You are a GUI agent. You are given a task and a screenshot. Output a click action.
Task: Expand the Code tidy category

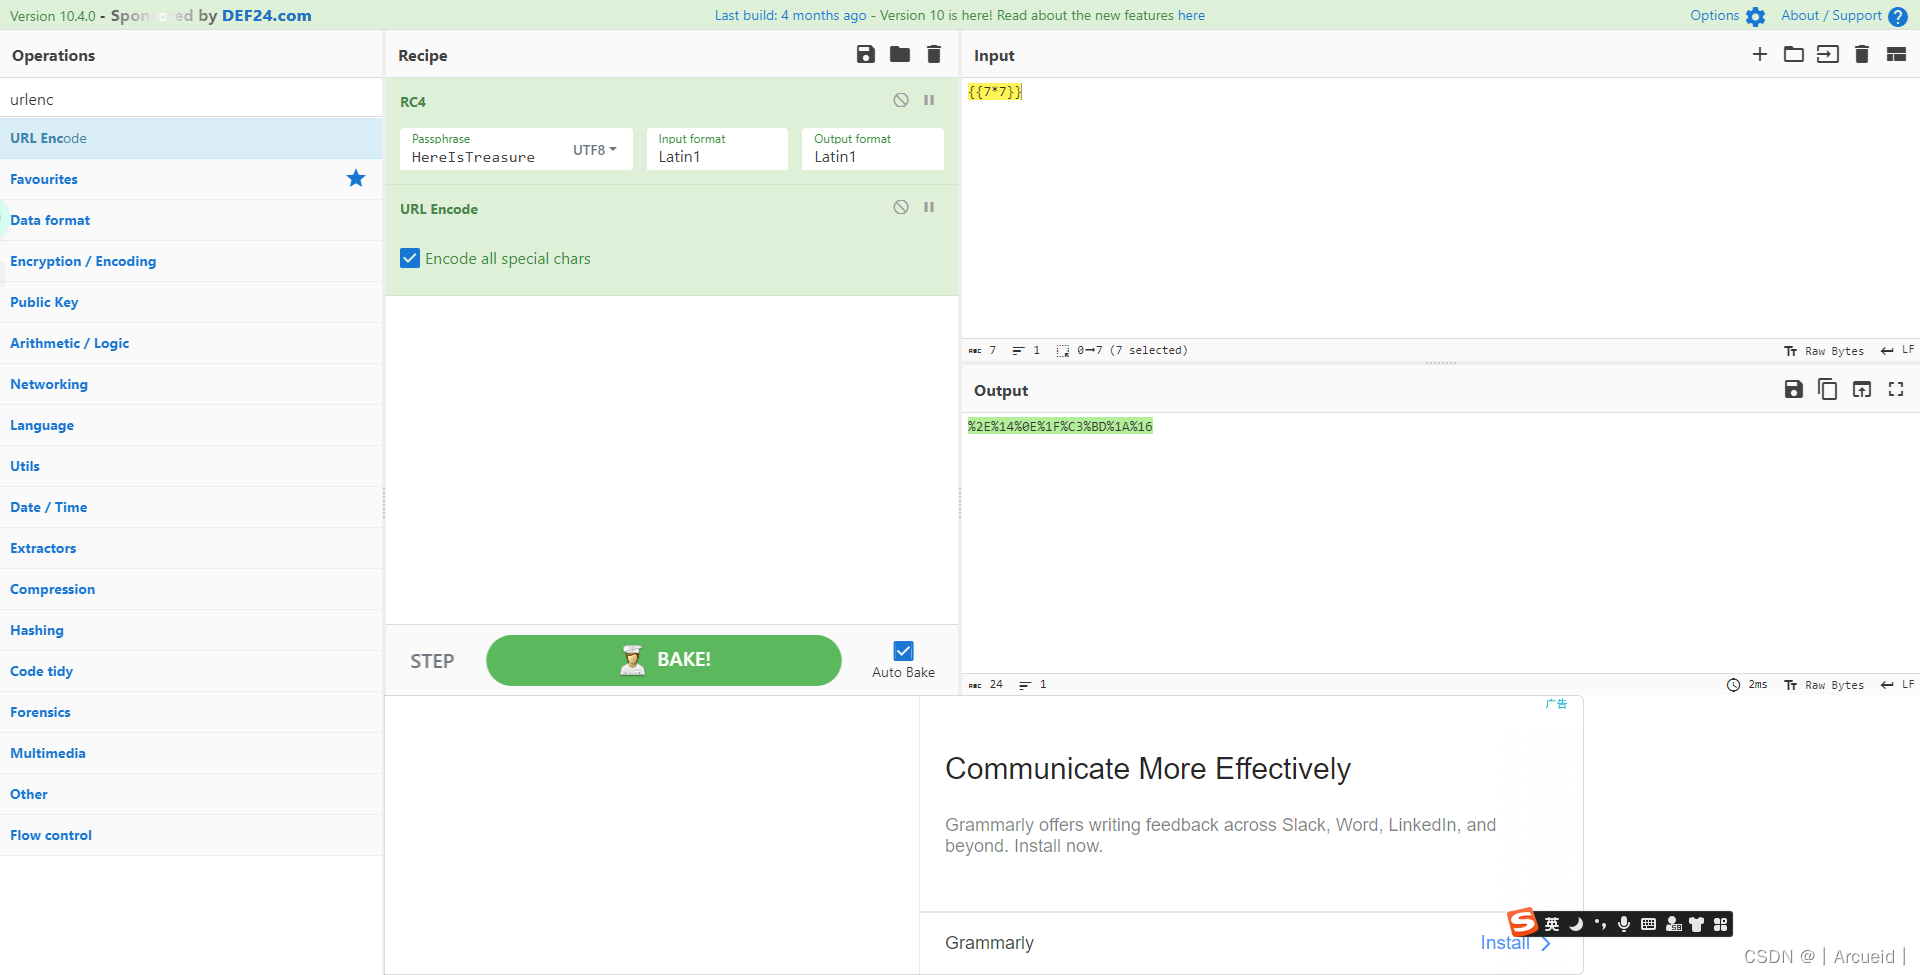[x=191, y=671]
